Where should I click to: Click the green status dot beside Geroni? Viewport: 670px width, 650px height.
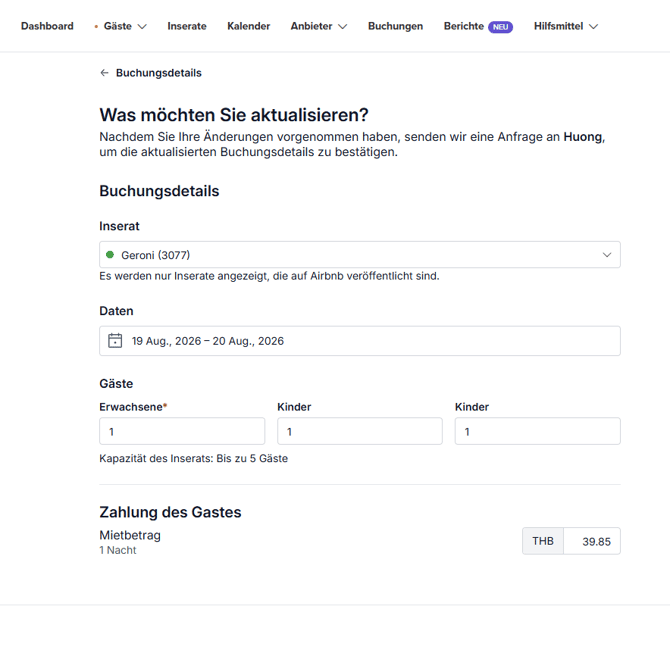(110, 255)
